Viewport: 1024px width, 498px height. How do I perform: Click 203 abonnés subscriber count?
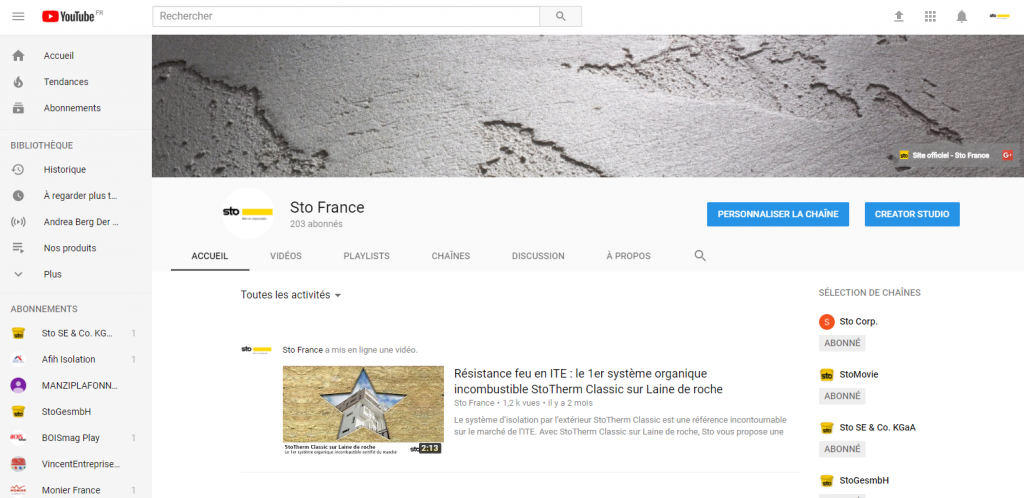pyautogui.click(x=316, y=224)
